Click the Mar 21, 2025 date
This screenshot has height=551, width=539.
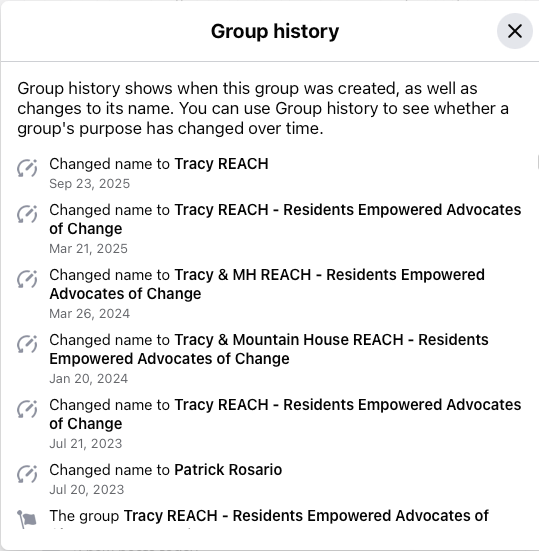(89, 248)
